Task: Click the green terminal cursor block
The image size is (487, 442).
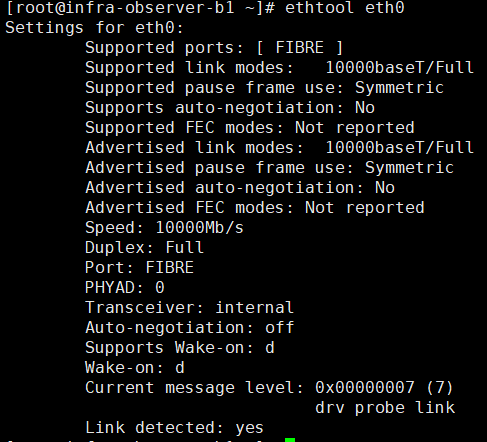Action: [290, 440]
